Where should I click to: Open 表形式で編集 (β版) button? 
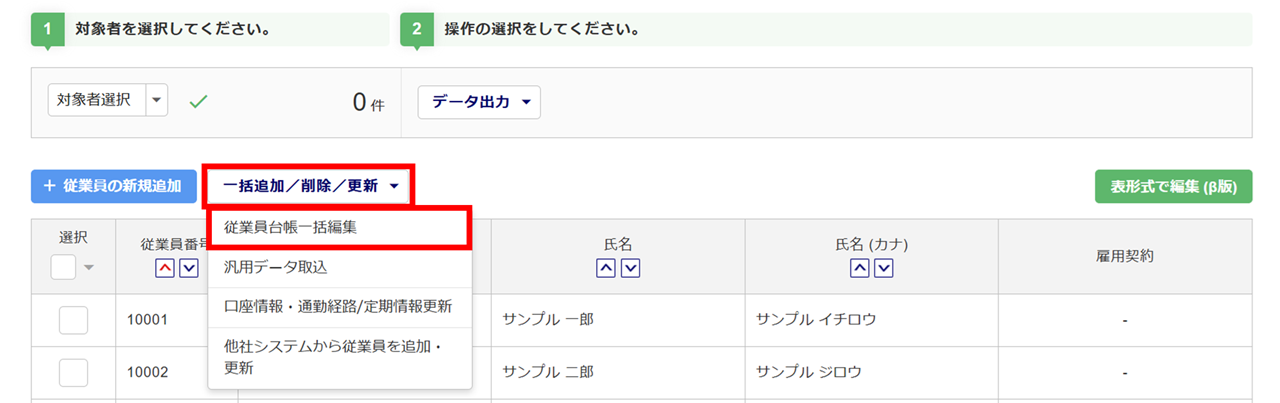pos(1174,186)
